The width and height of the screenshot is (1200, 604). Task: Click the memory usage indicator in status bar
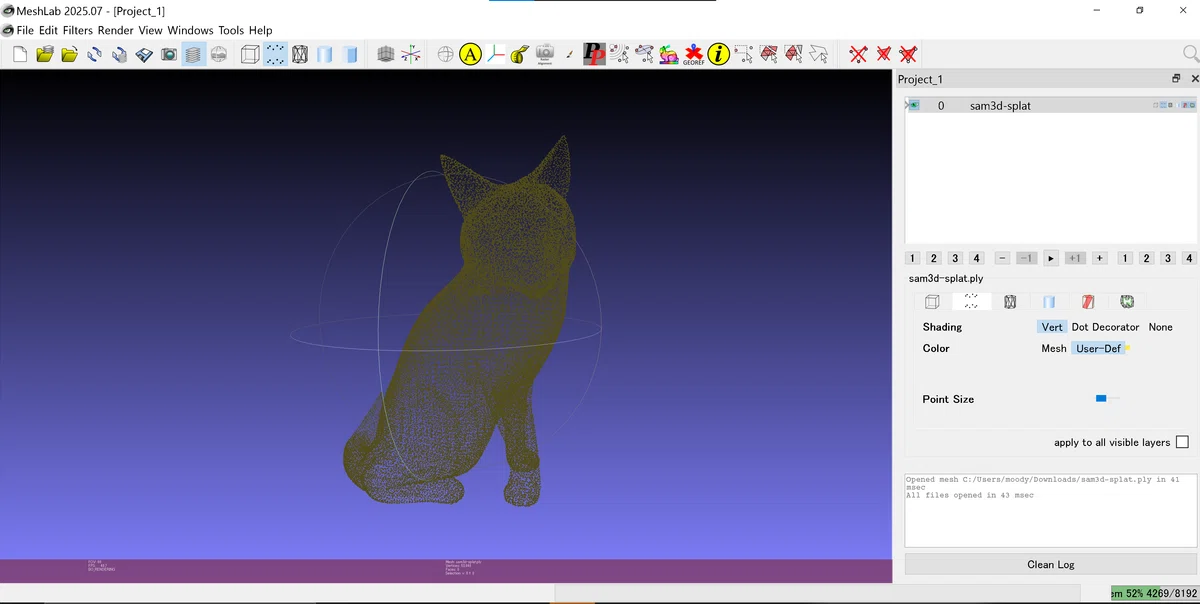(1154, 593)
